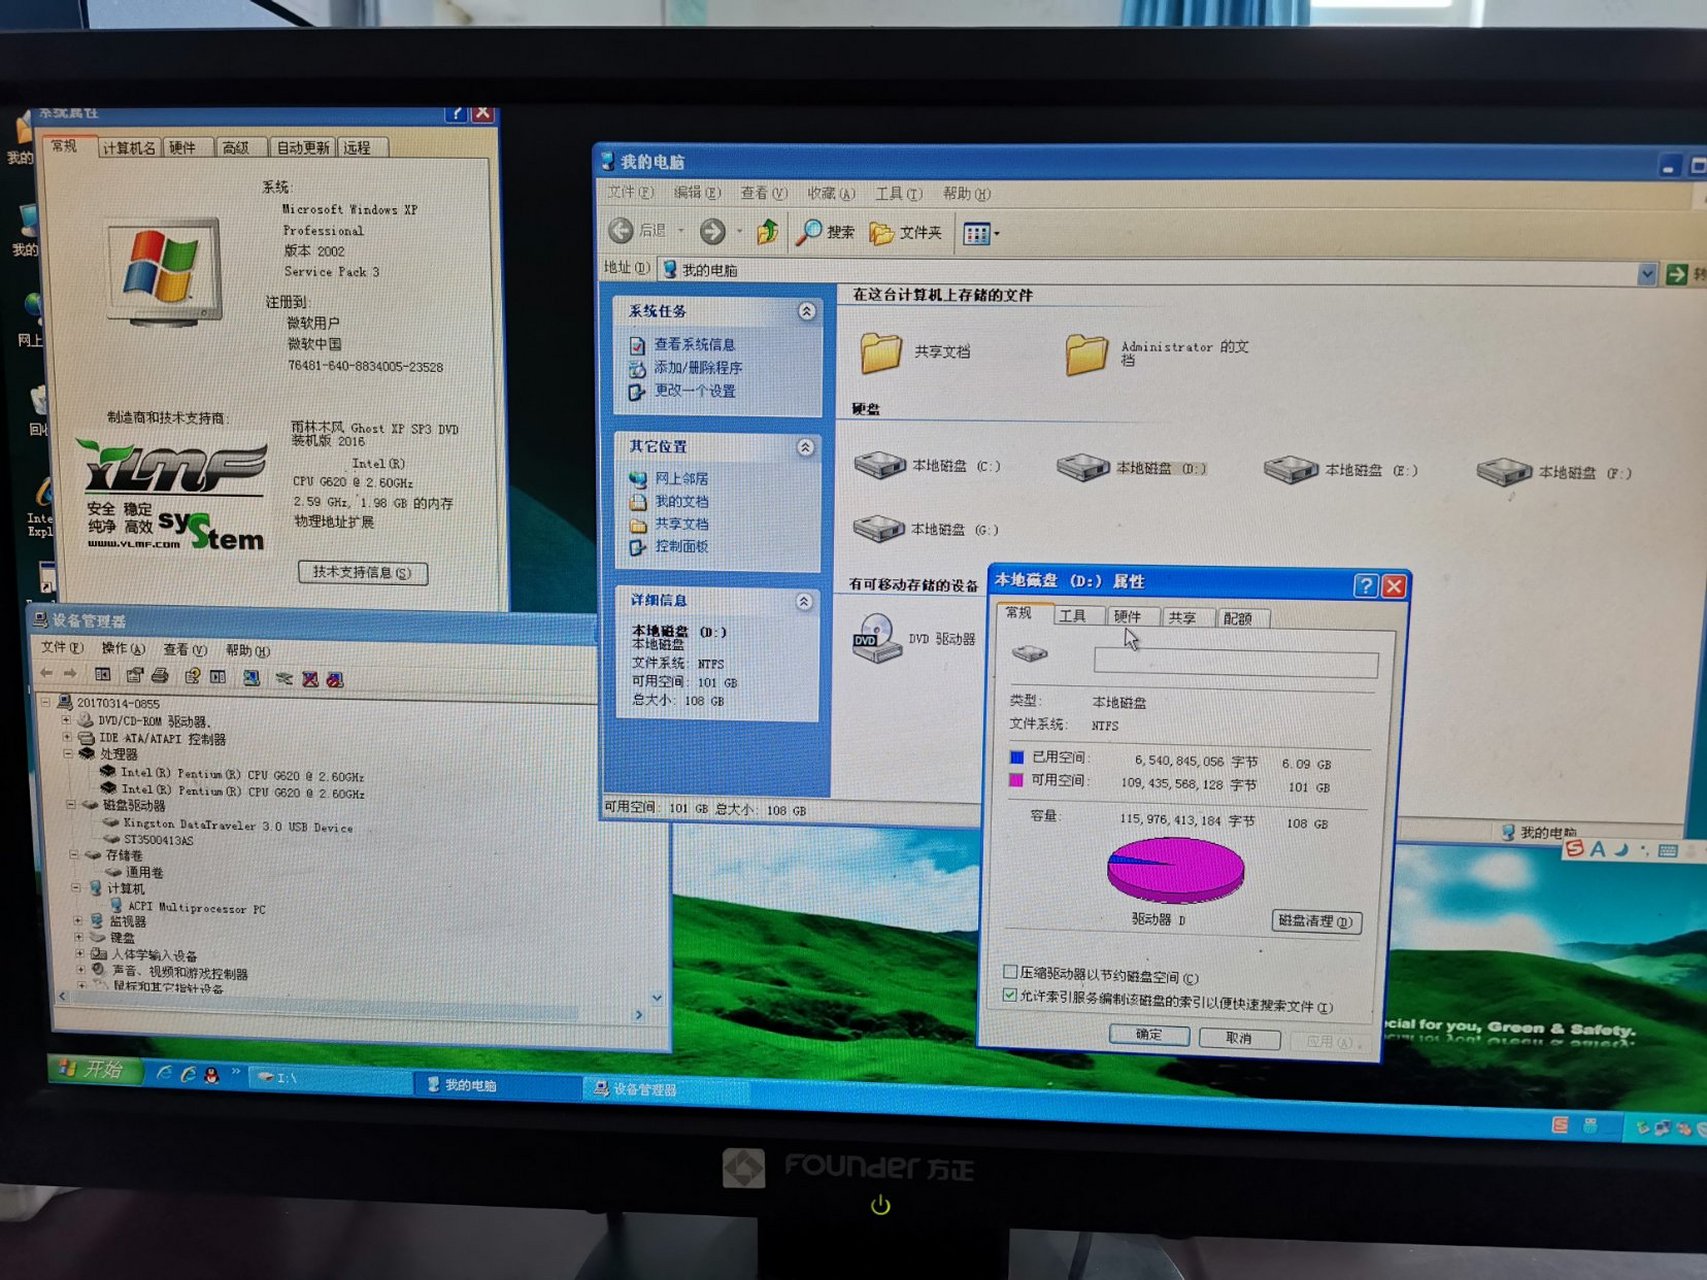This screenshot has width=1707, height=1280.
Task: Go up one folder level in My Computer
Action: pyautogui.click(x=767, y=232)
